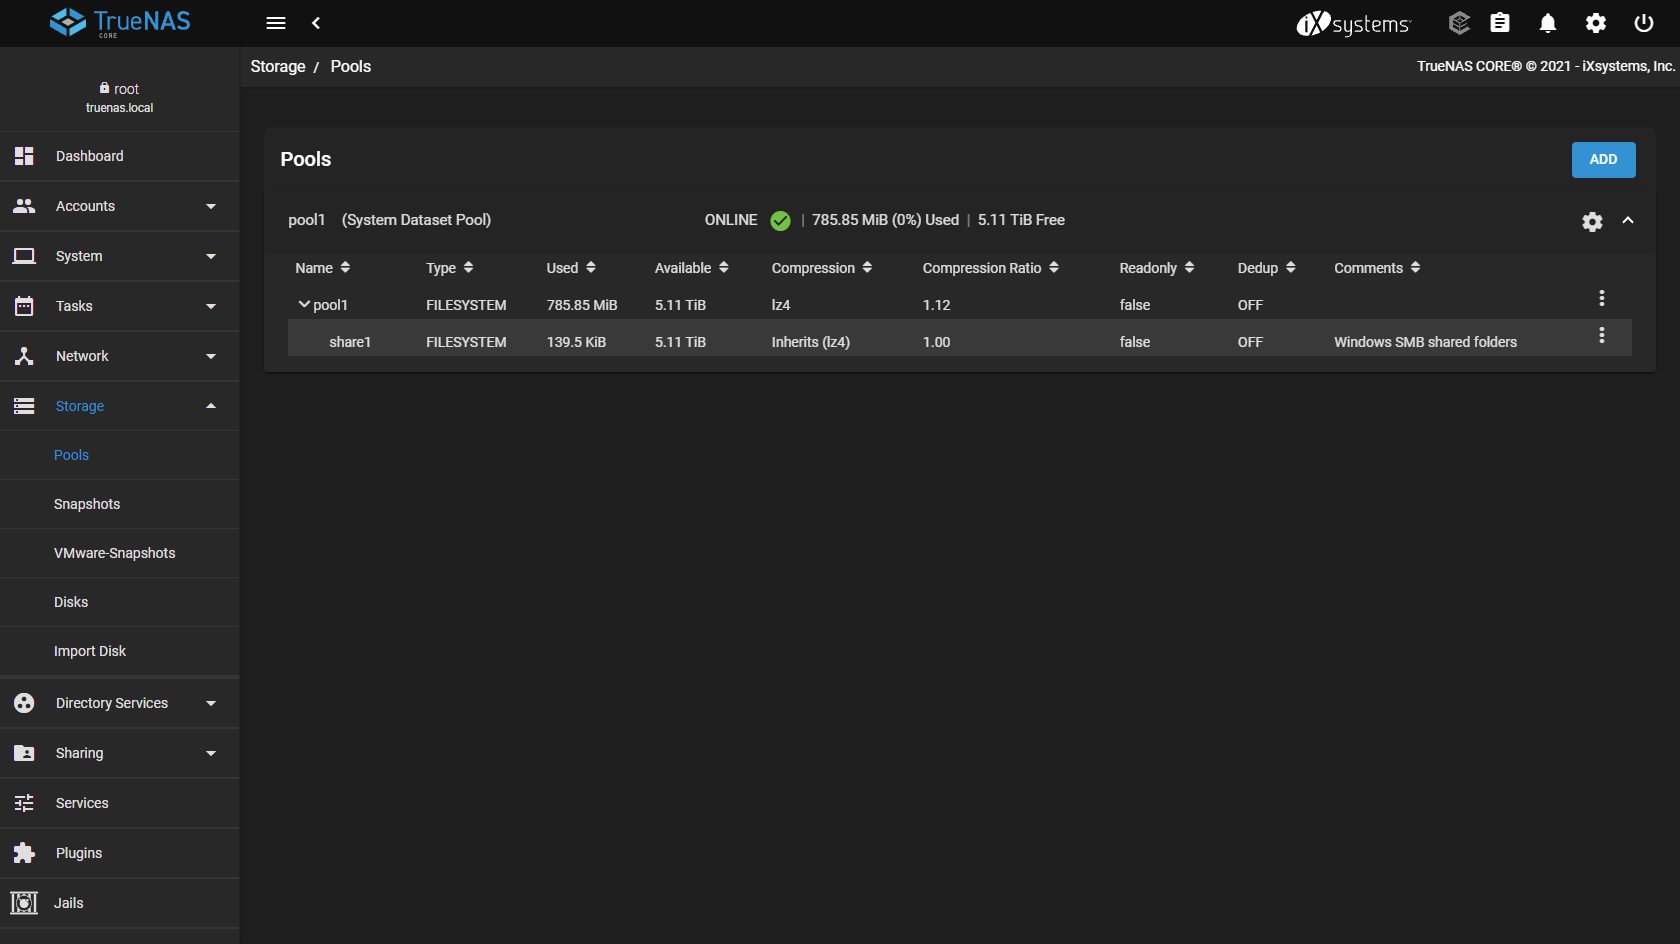
Task: Click the '5.11 TiB Free' text
Action: [x=1021, y=220]
